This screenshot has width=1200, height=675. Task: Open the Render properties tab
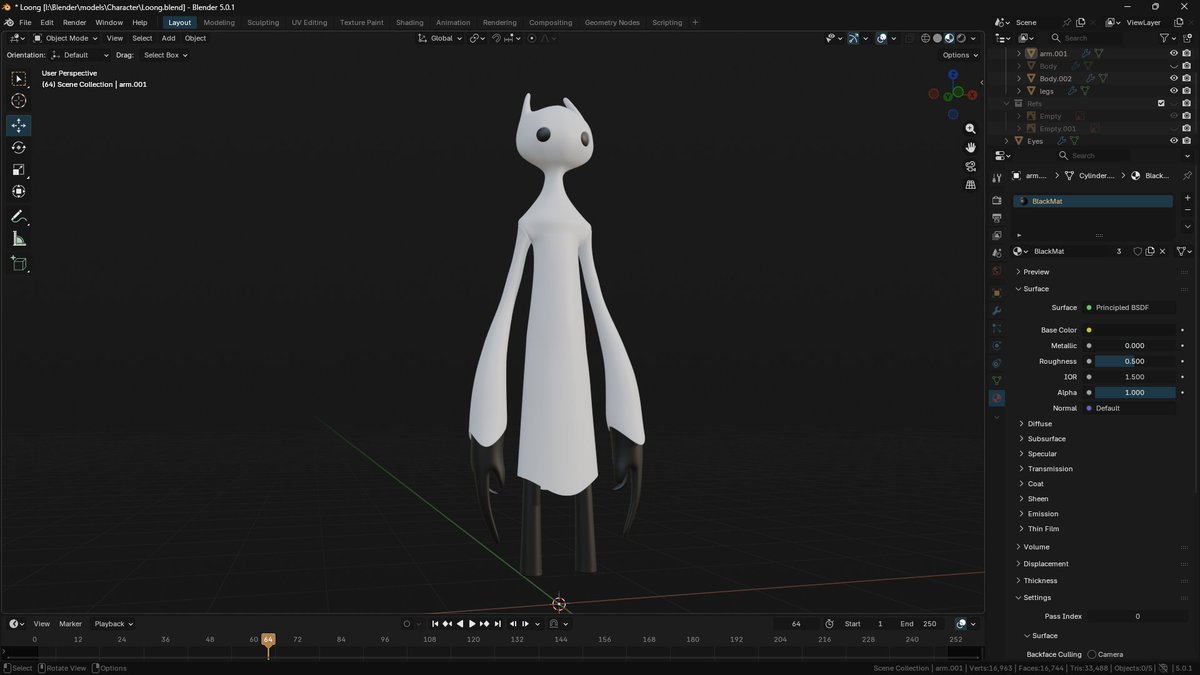(x=996, y=200)
